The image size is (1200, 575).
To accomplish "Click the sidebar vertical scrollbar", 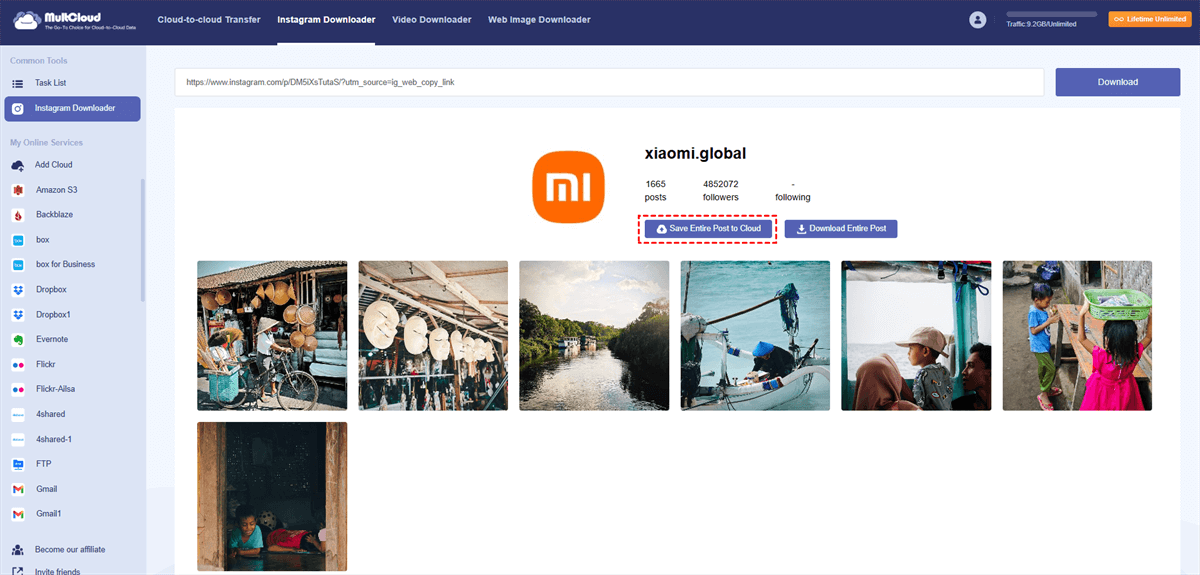I will (x=142, y=240).
